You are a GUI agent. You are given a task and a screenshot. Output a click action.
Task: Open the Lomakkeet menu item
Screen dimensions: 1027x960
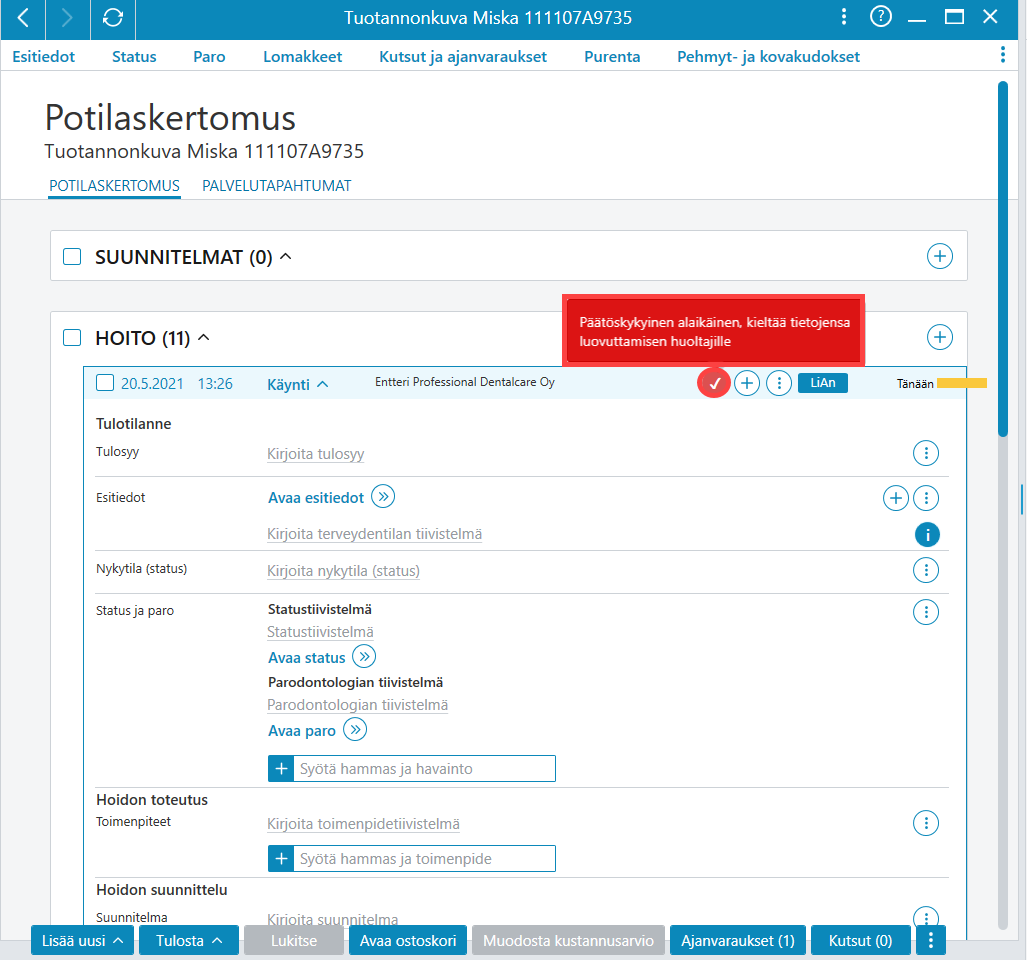pyautogui.click(x=303, y=57)
